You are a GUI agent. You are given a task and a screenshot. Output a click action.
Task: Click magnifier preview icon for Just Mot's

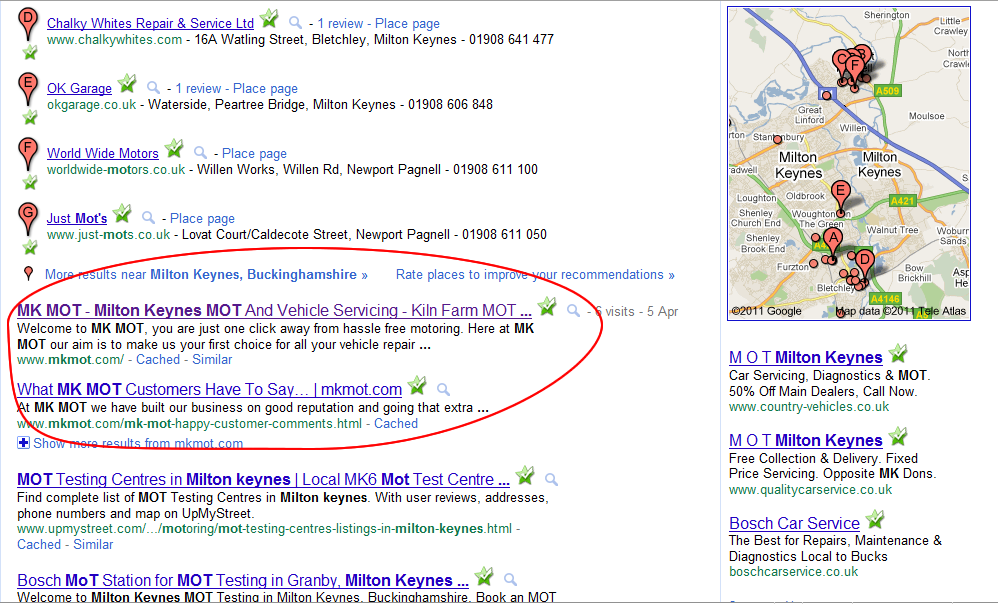pyautogui.click(x=148, y=218)
